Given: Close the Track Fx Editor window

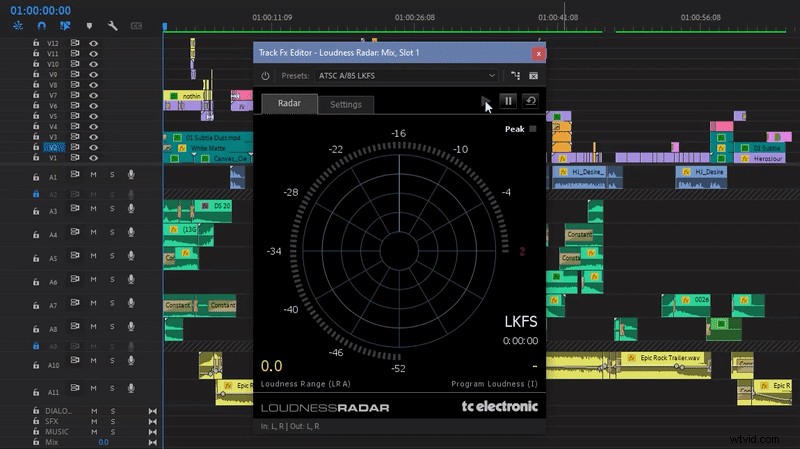Looking at the screenshot, I should [x=538, y=54].
